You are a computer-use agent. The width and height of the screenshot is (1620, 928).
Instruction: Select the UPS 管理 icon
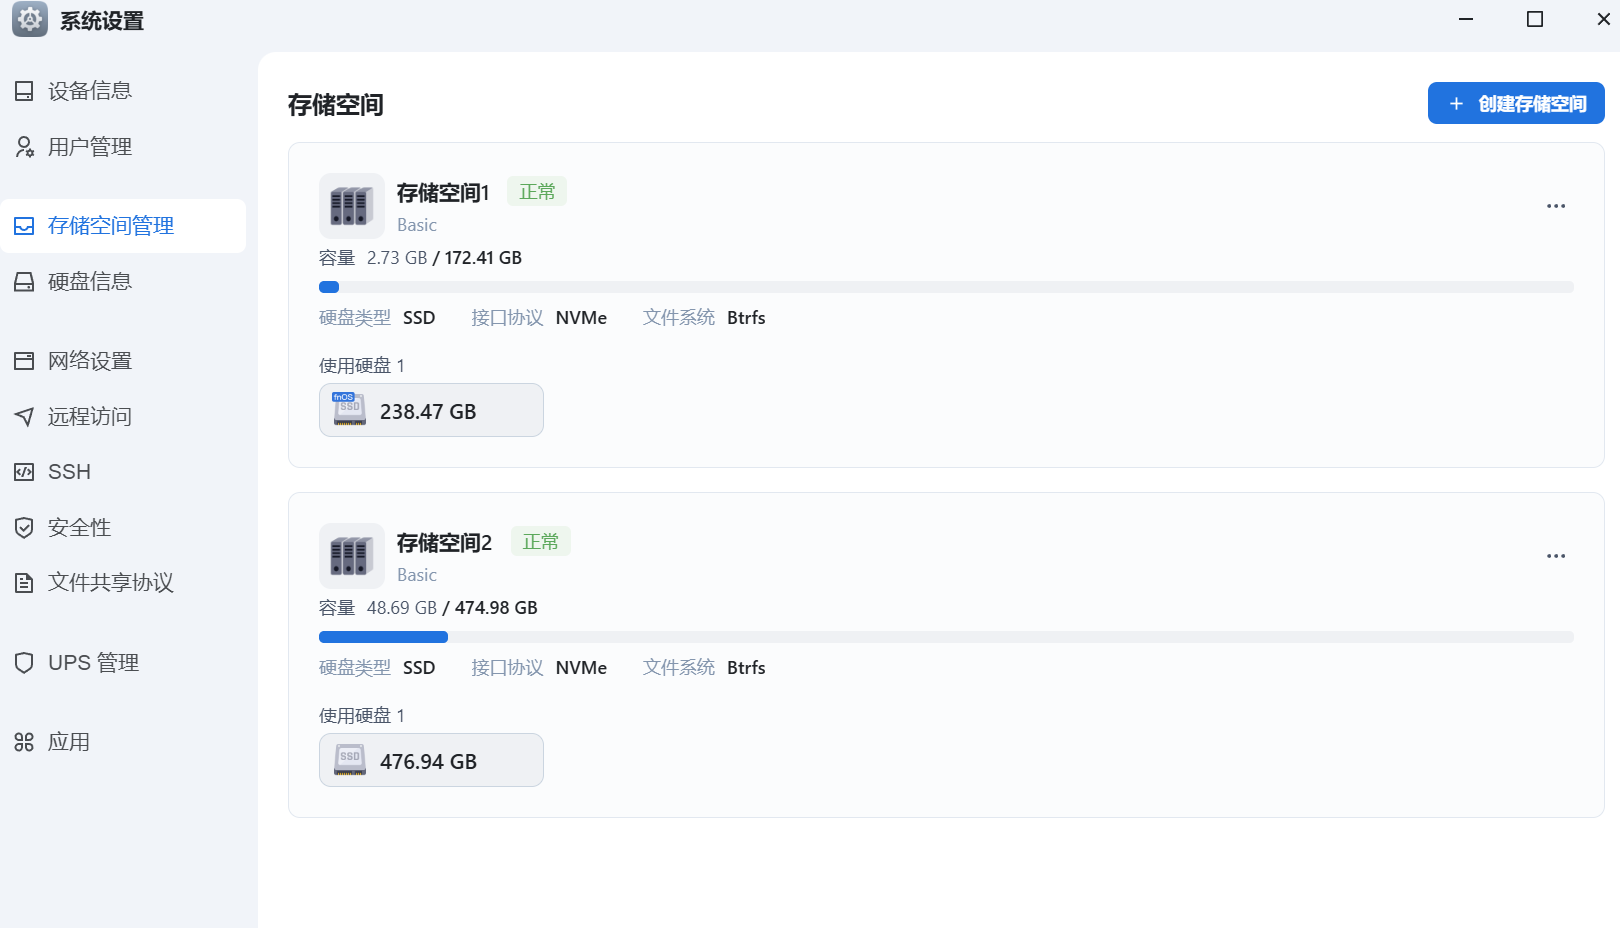[x=24, y=663]
